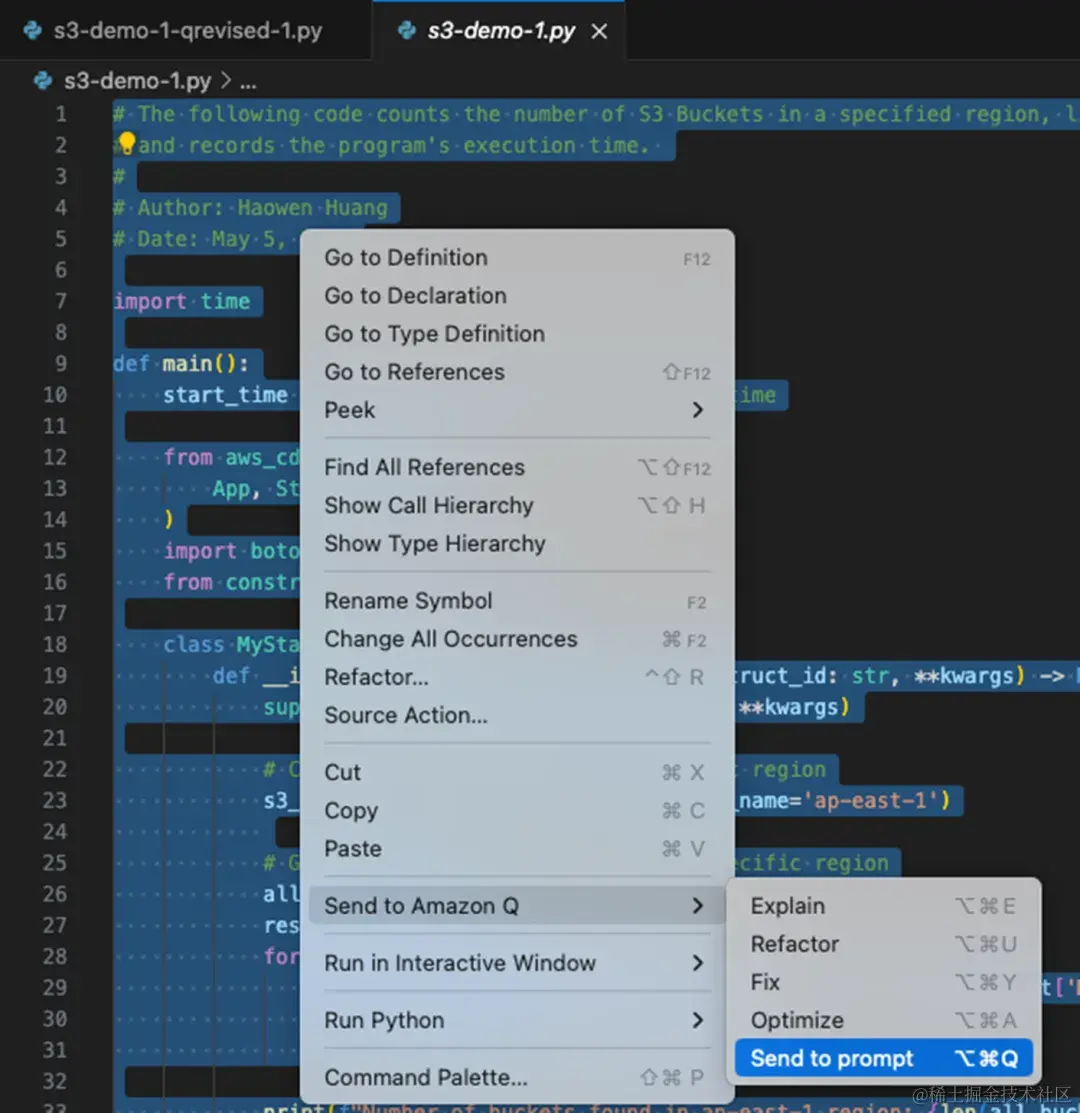Choose Refactor in Amazon Q submenu
1080x1113 pixels.
coord(883,944)
